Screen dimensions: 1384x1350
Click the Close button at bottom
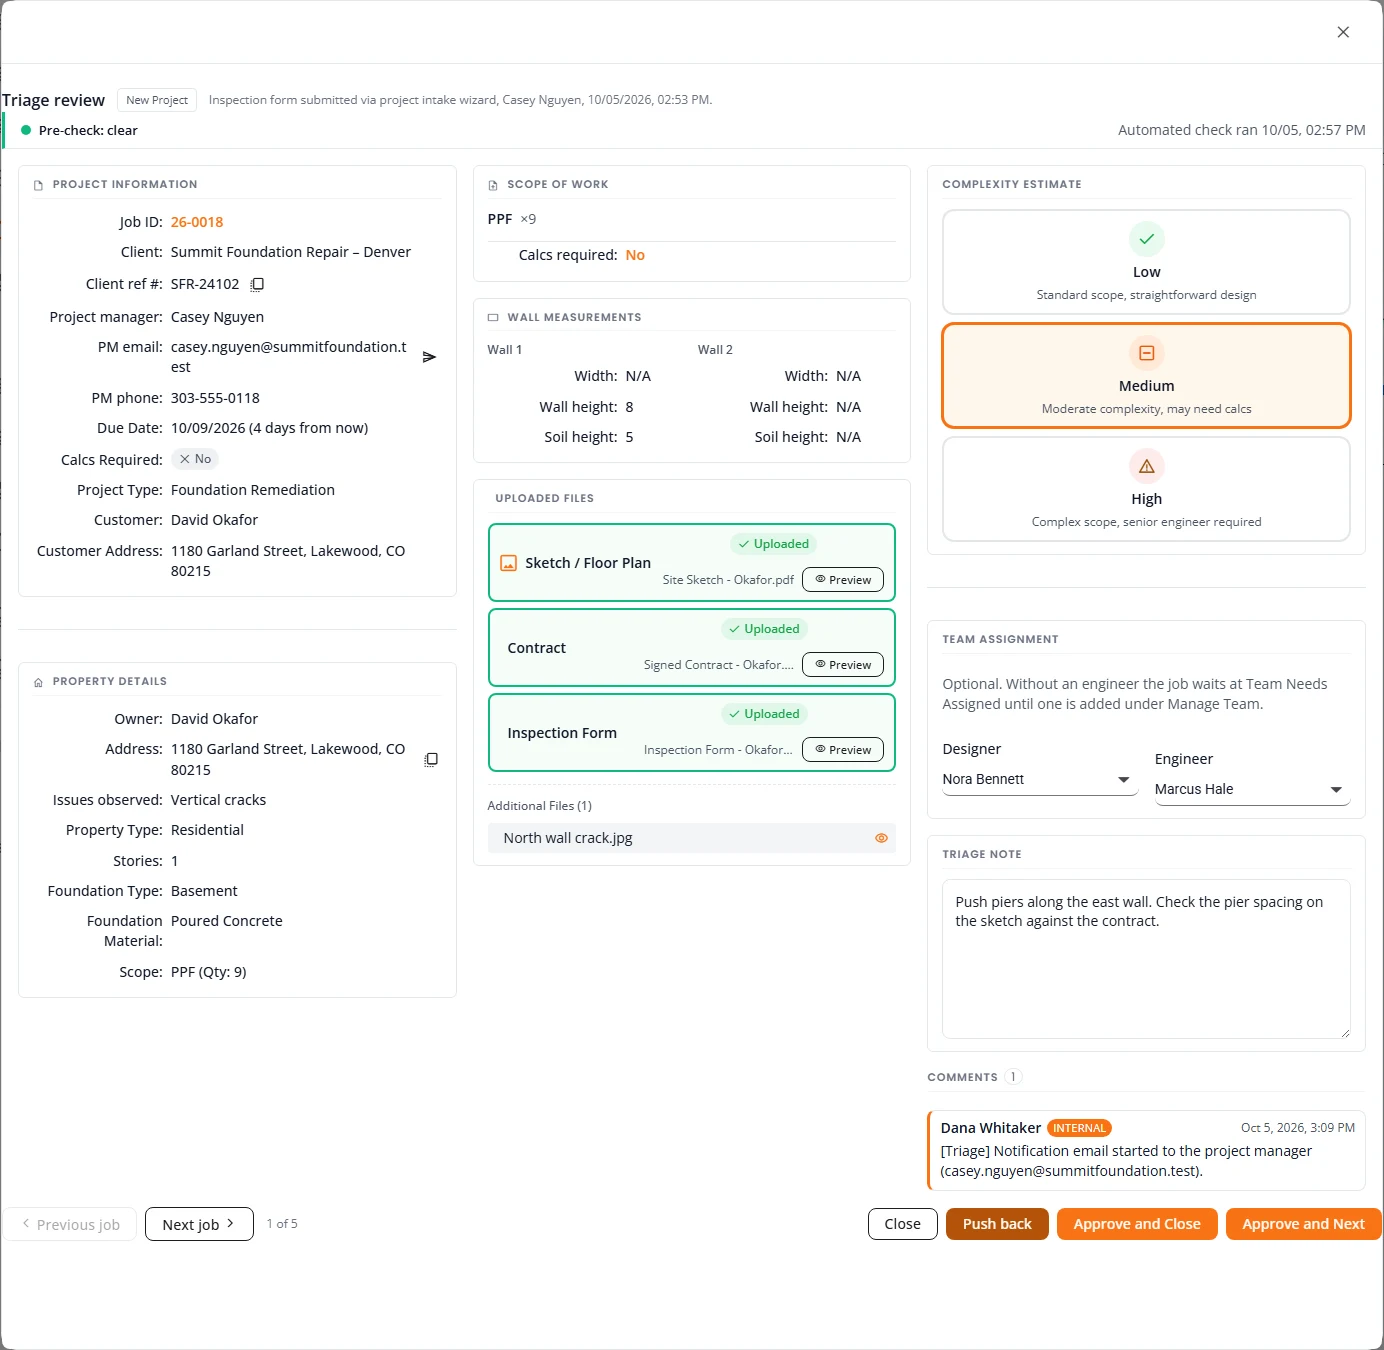[x=902, y=1224]
